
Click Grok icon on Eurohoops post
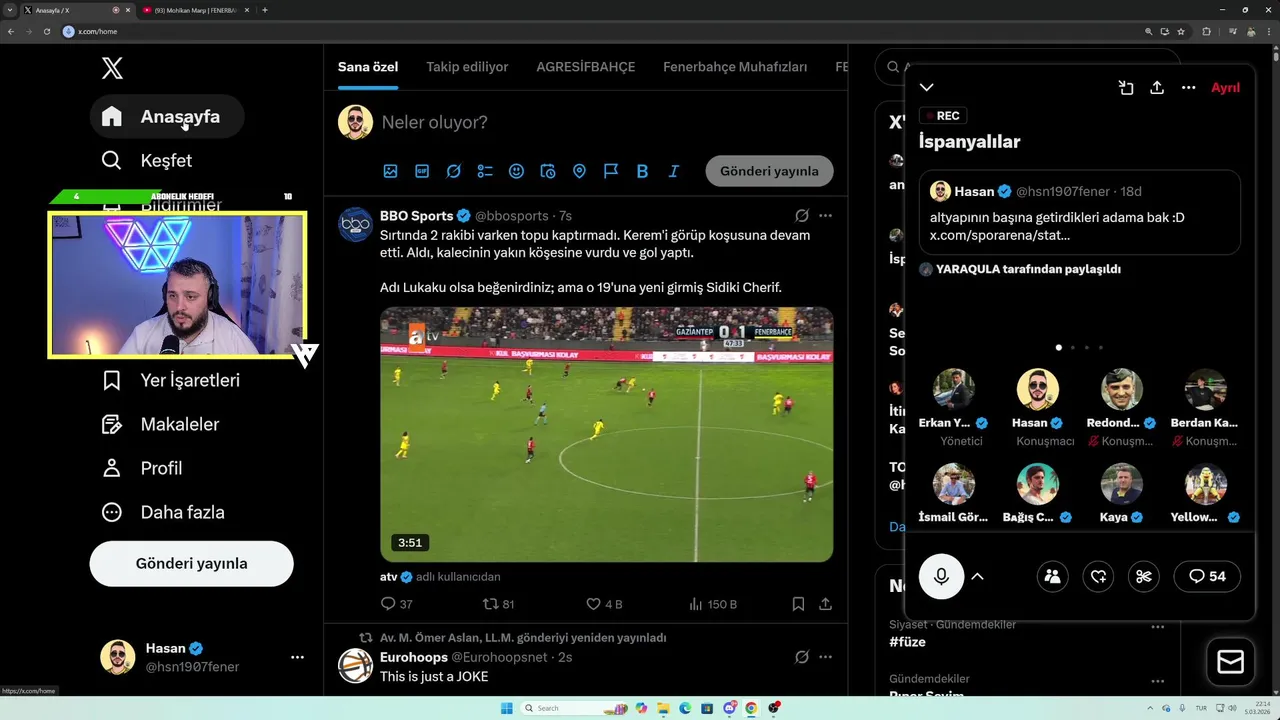tap(801, 657)
